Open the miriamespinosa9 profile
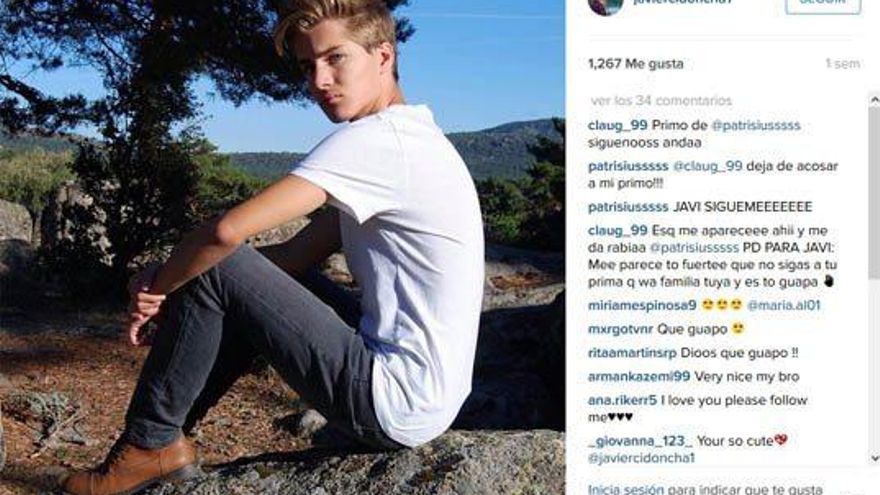 tap(642, 306)
